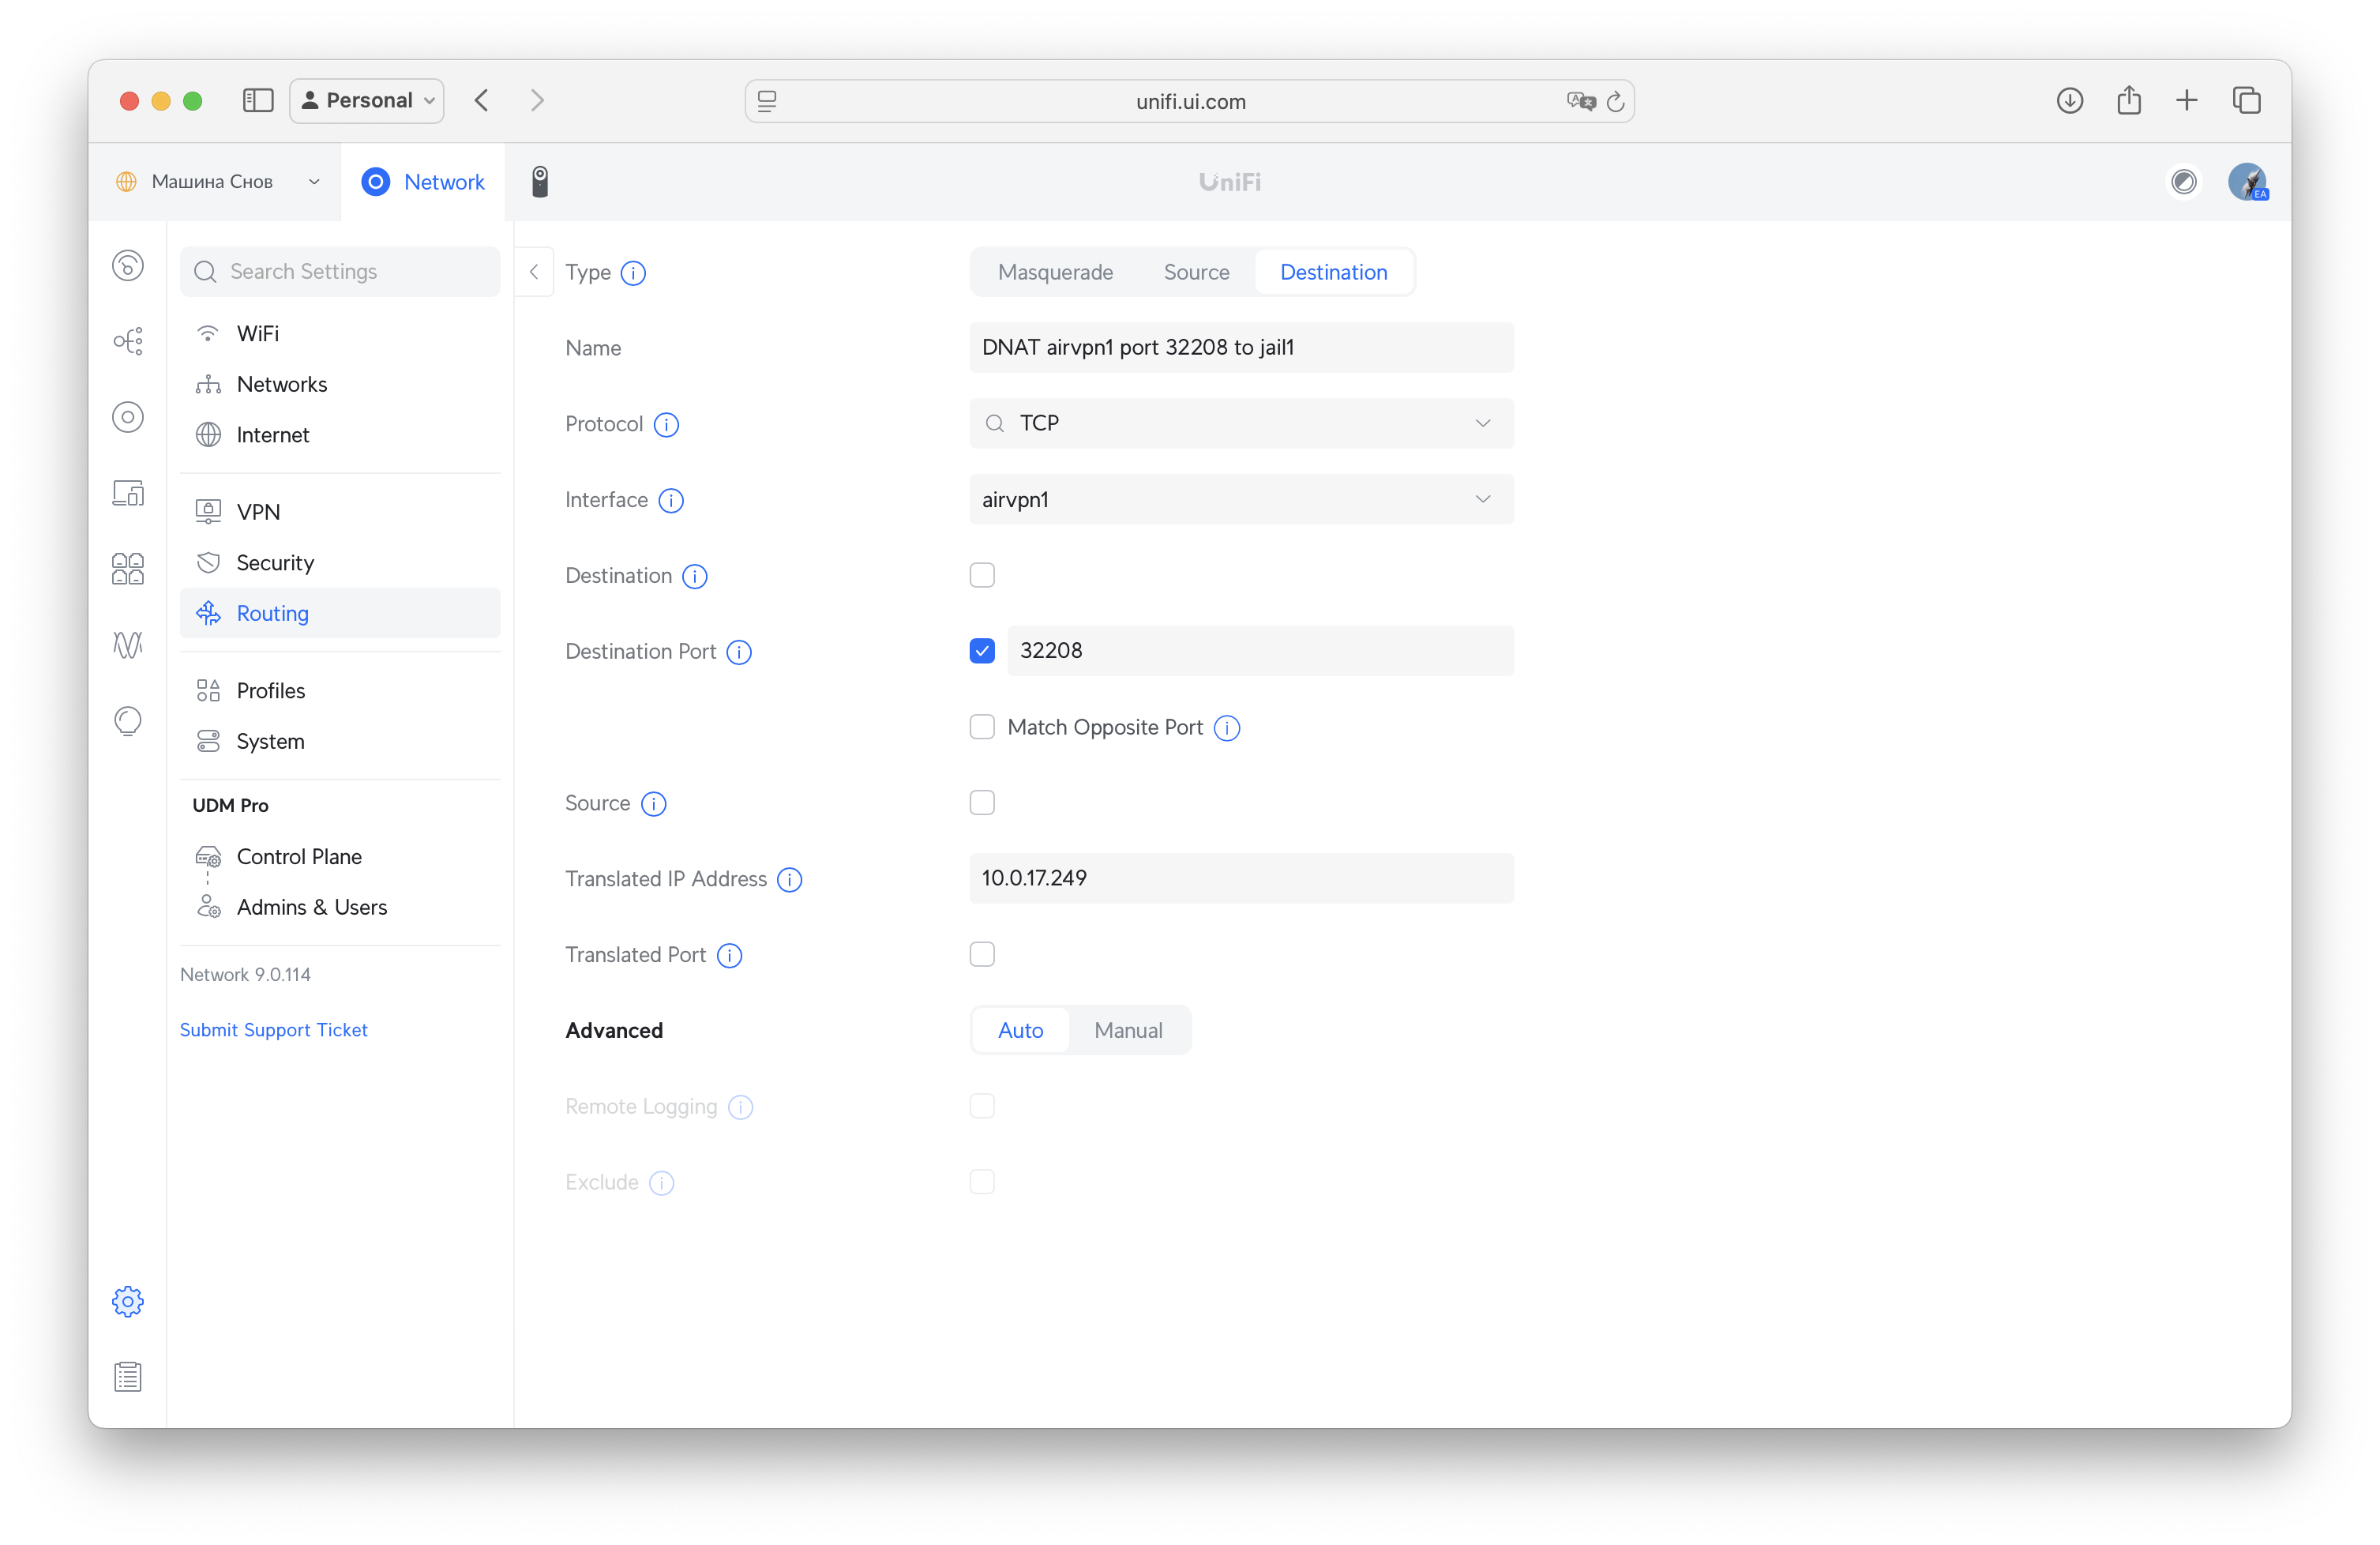
Task: Uncheck the Destination Port checkbox
Action: pyautogui.click(x=982, y=650)
